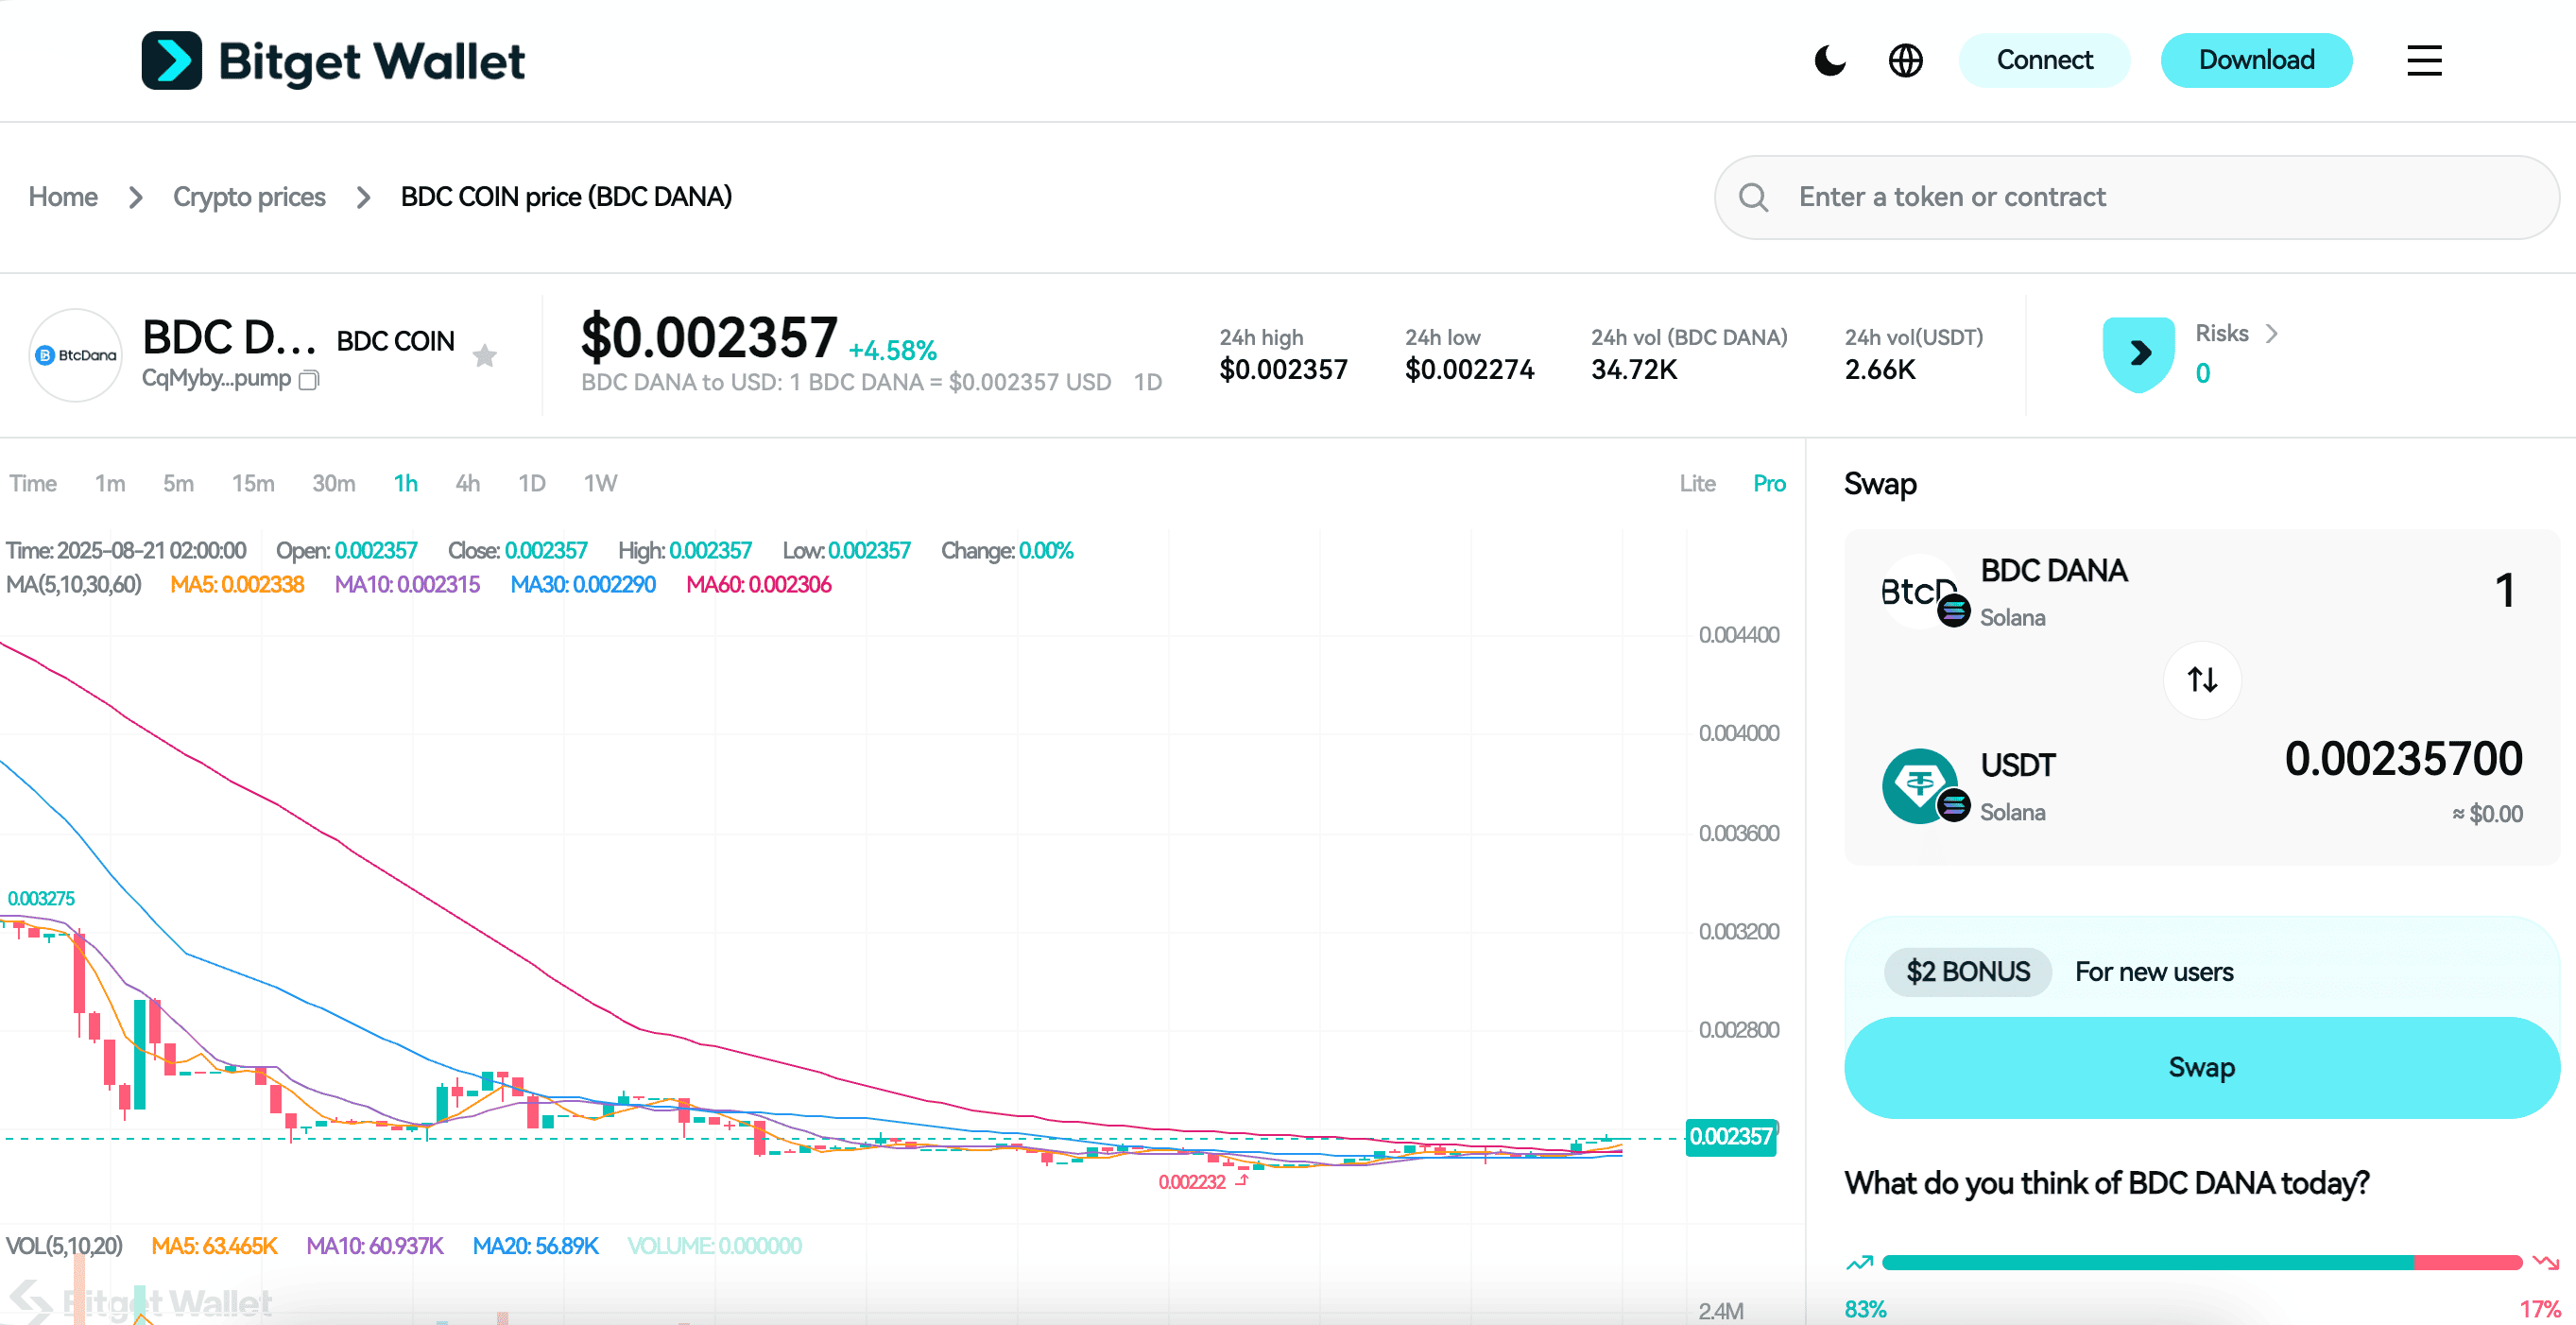
Task: Switch chart to Pro mode
Action: tap(1769, 484)
